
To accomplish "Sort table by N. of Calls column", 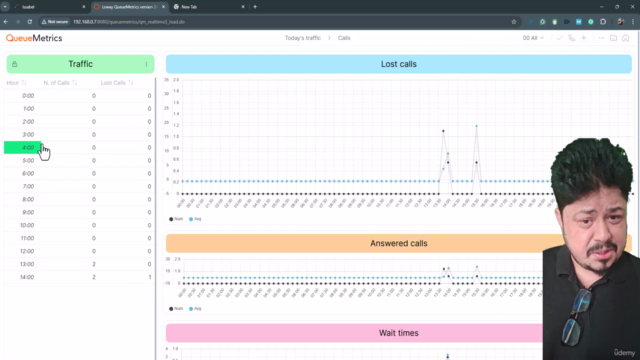I will [x=60, y=82].
